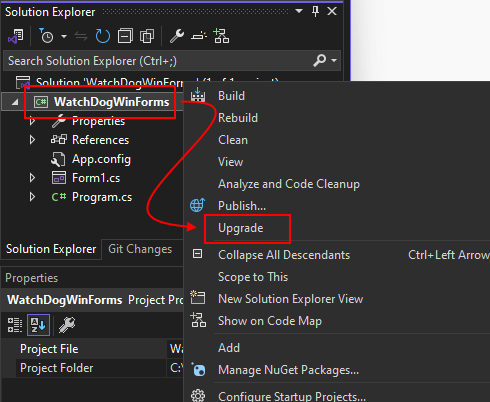This screenshot has height=402, width=490.
Task: Click the C# project icon beside WatchDogWinForms
Action: 41,102
